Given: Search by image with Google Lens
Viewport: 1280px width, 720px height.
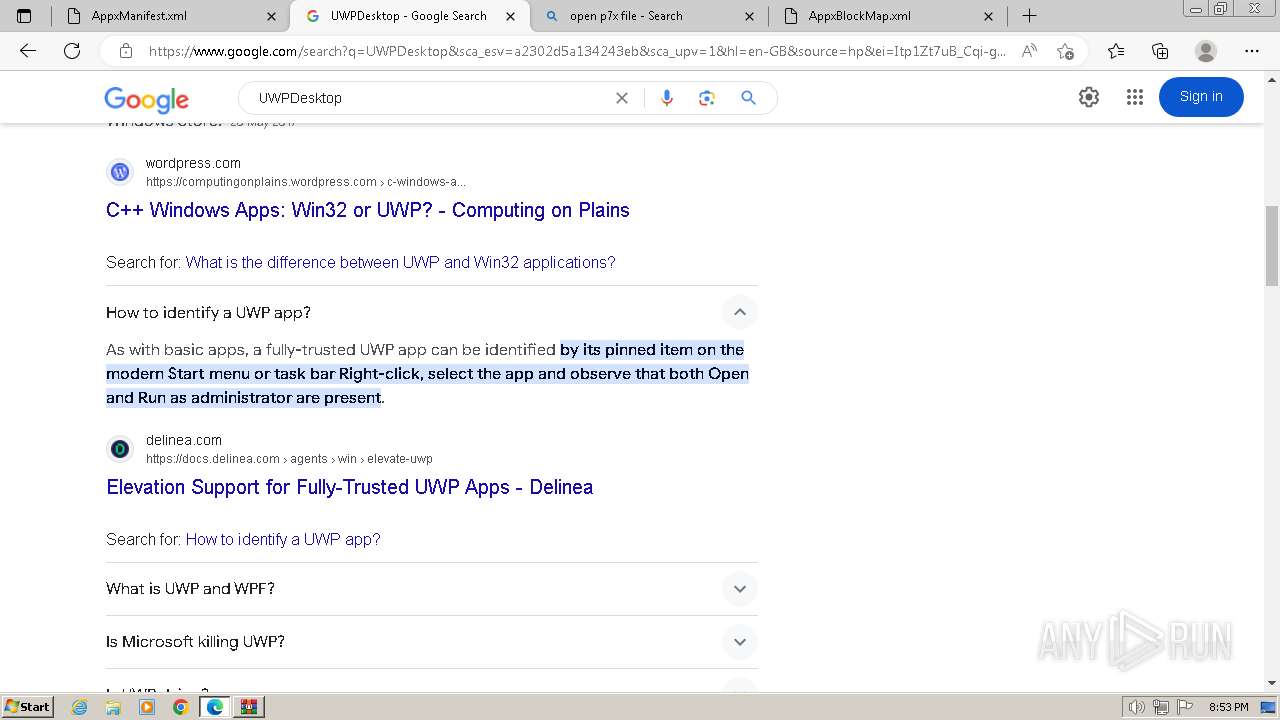Looking at the screenshot, I should (x=707, y=98).
